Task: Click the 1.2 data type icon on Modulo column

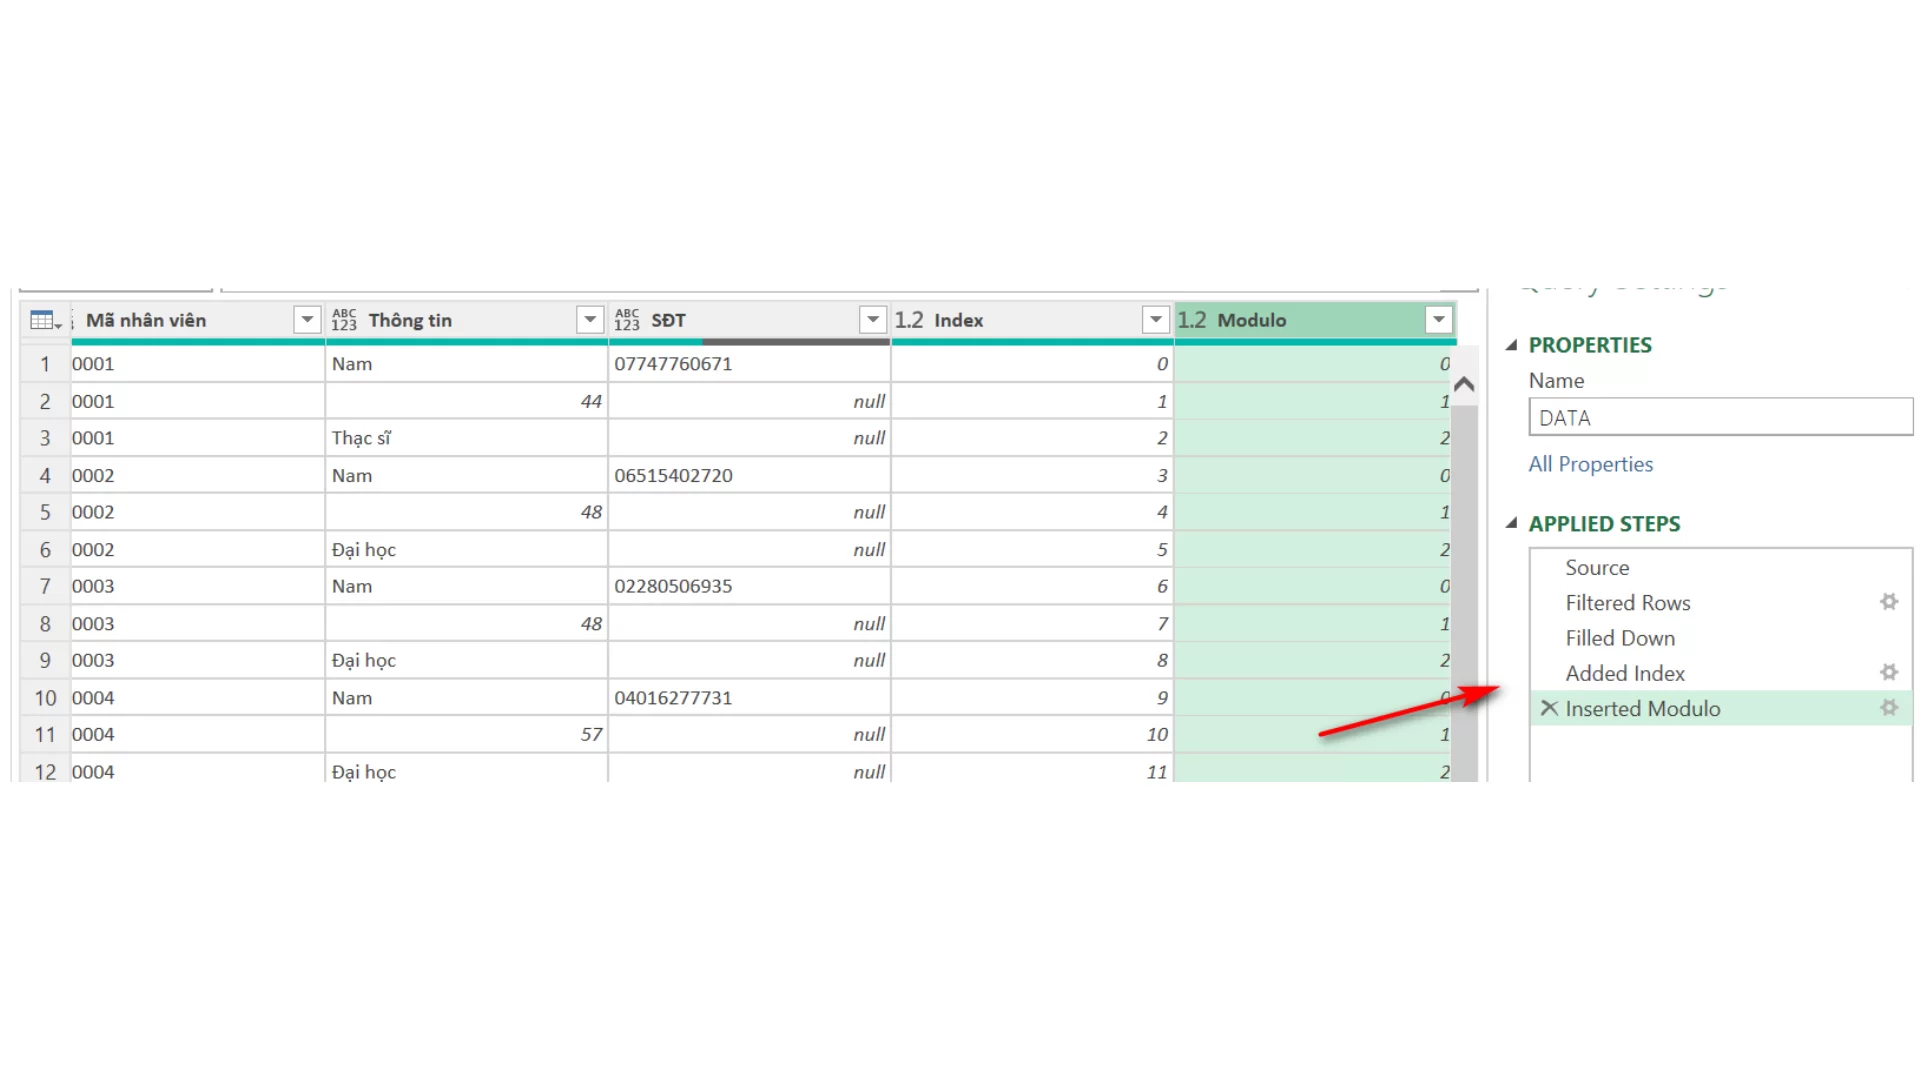Action: pos(1192,320)
